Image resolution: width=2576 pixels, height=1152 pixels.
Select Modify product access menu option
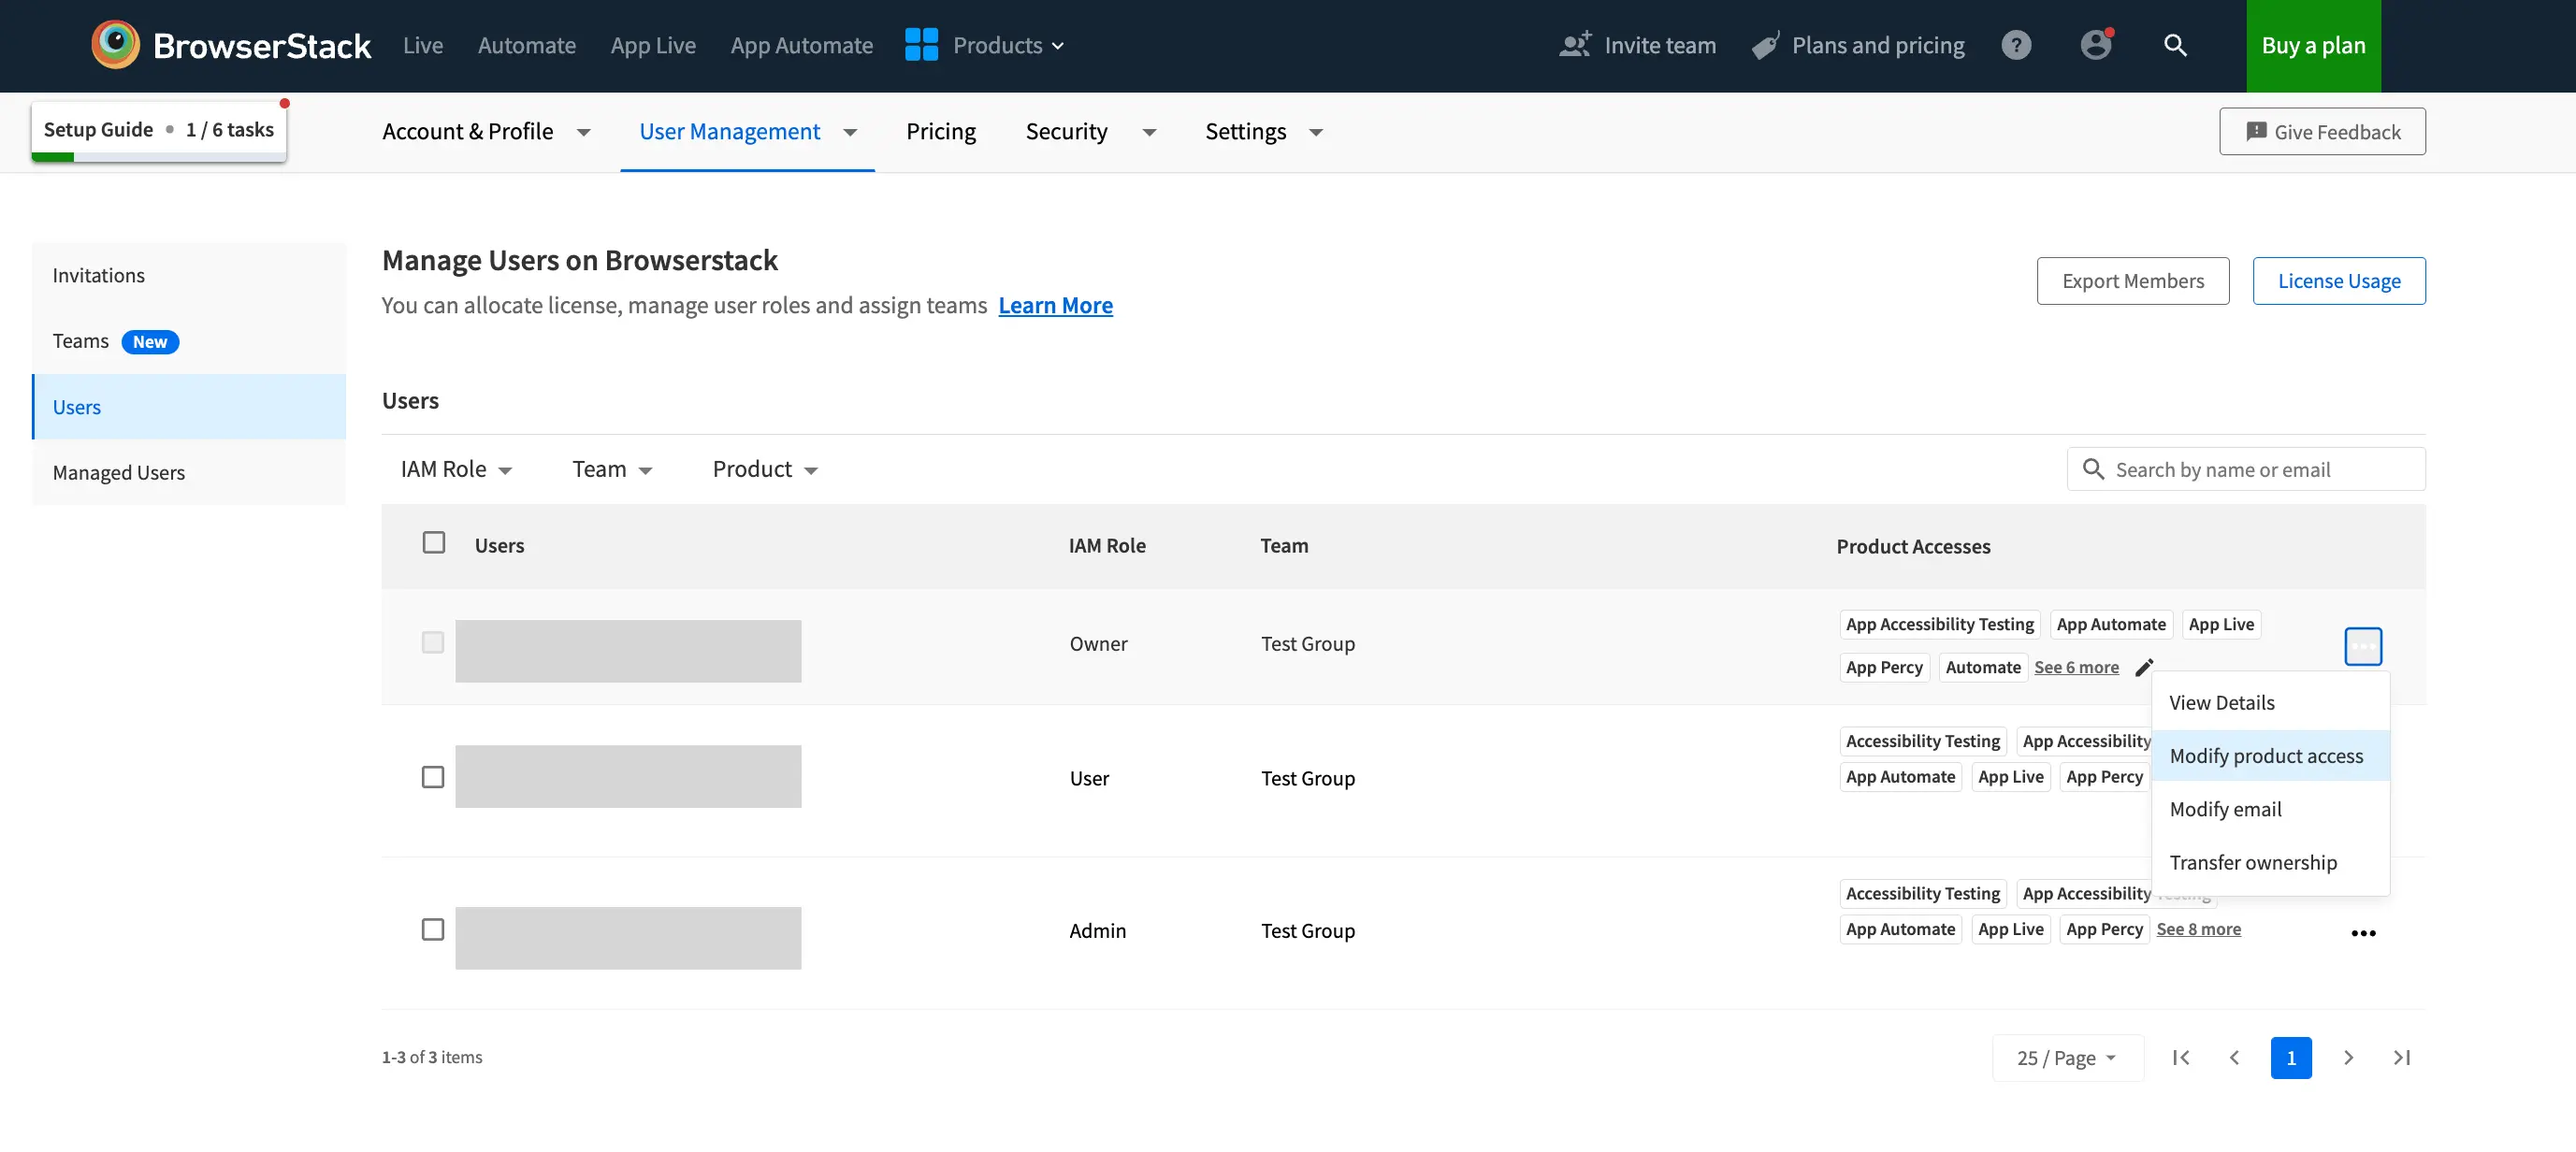pos(2266,756)
